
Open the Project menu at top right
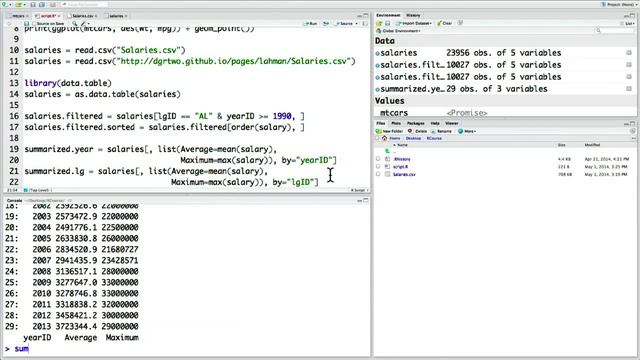[x=619, y=4]
